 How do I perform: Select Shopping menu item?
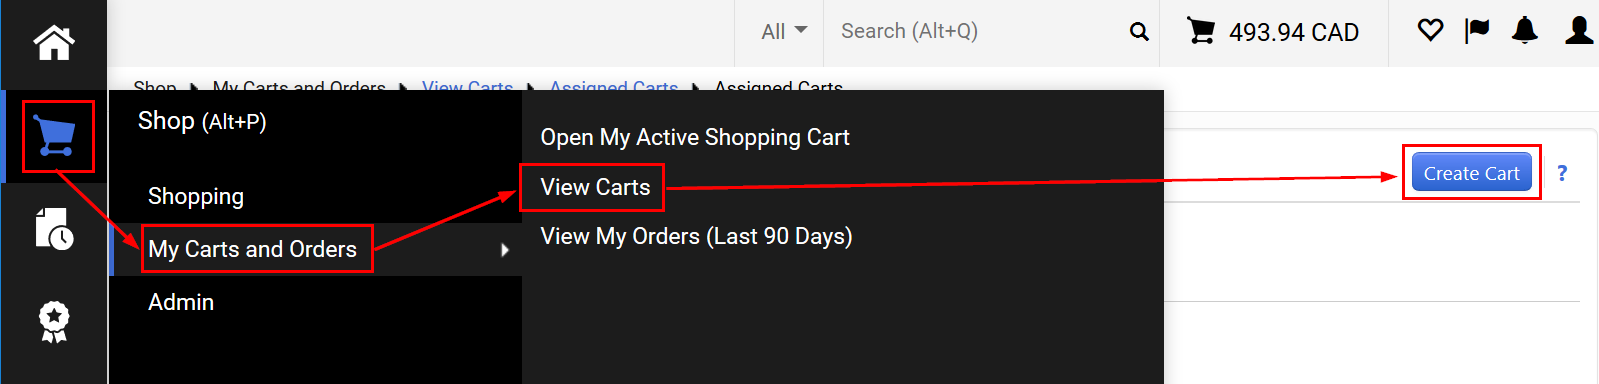196,196
